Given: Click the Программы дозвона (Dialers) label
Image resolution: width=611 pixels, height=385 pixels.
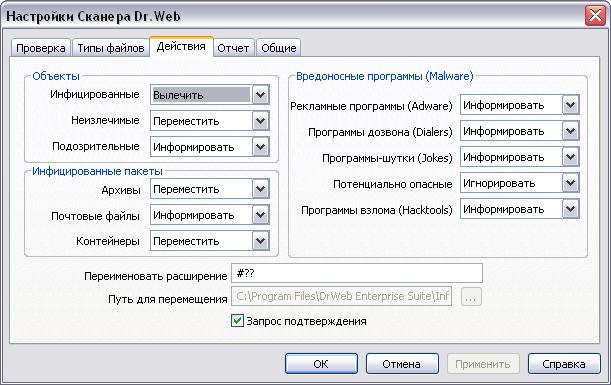Looking at the screenshot, I should point(380,132).
